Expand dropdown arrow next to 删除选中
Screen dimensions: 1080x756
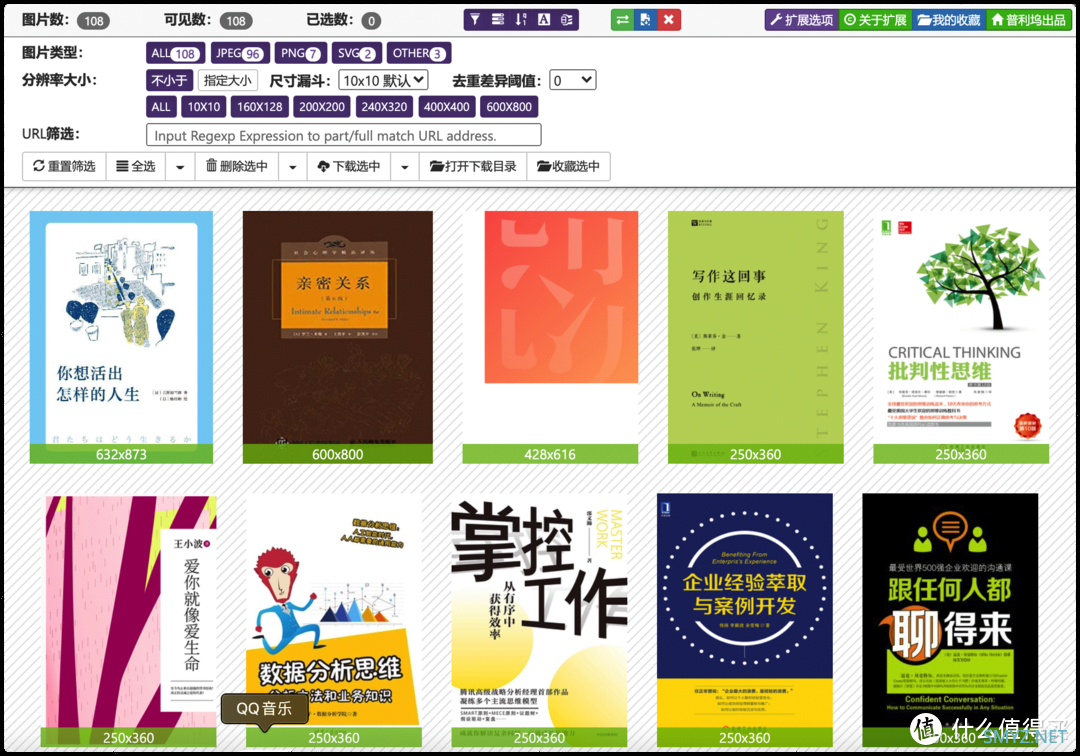pos(293,166)
